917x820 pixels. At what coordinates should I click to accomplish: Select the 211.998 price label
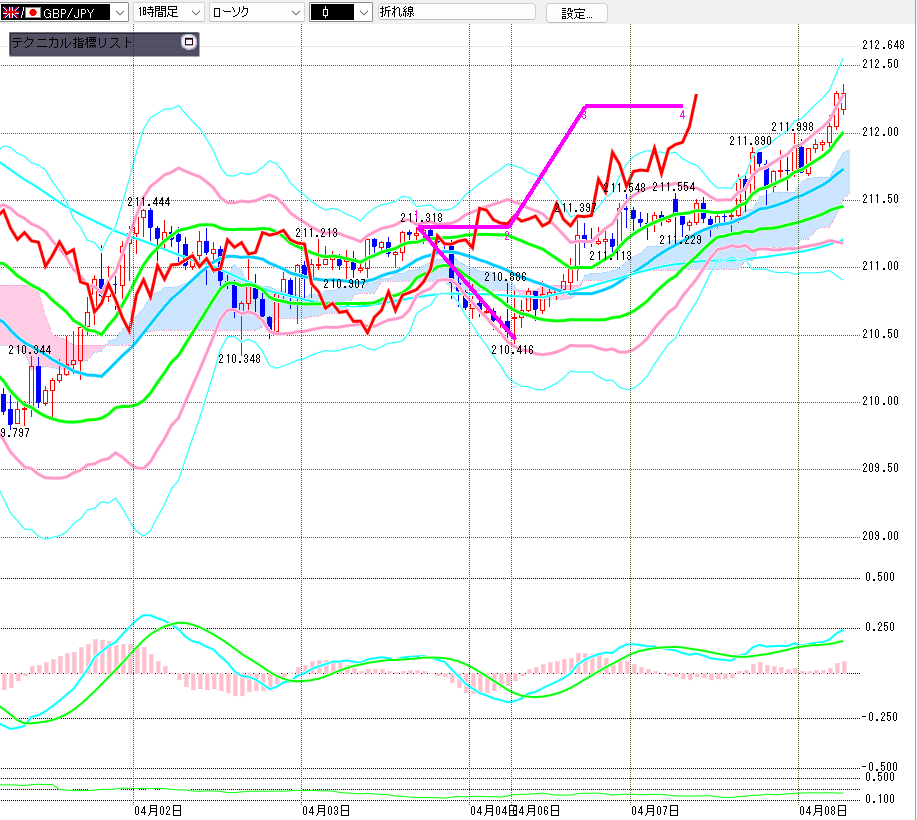pyautogui.click(x=792, y=127)
